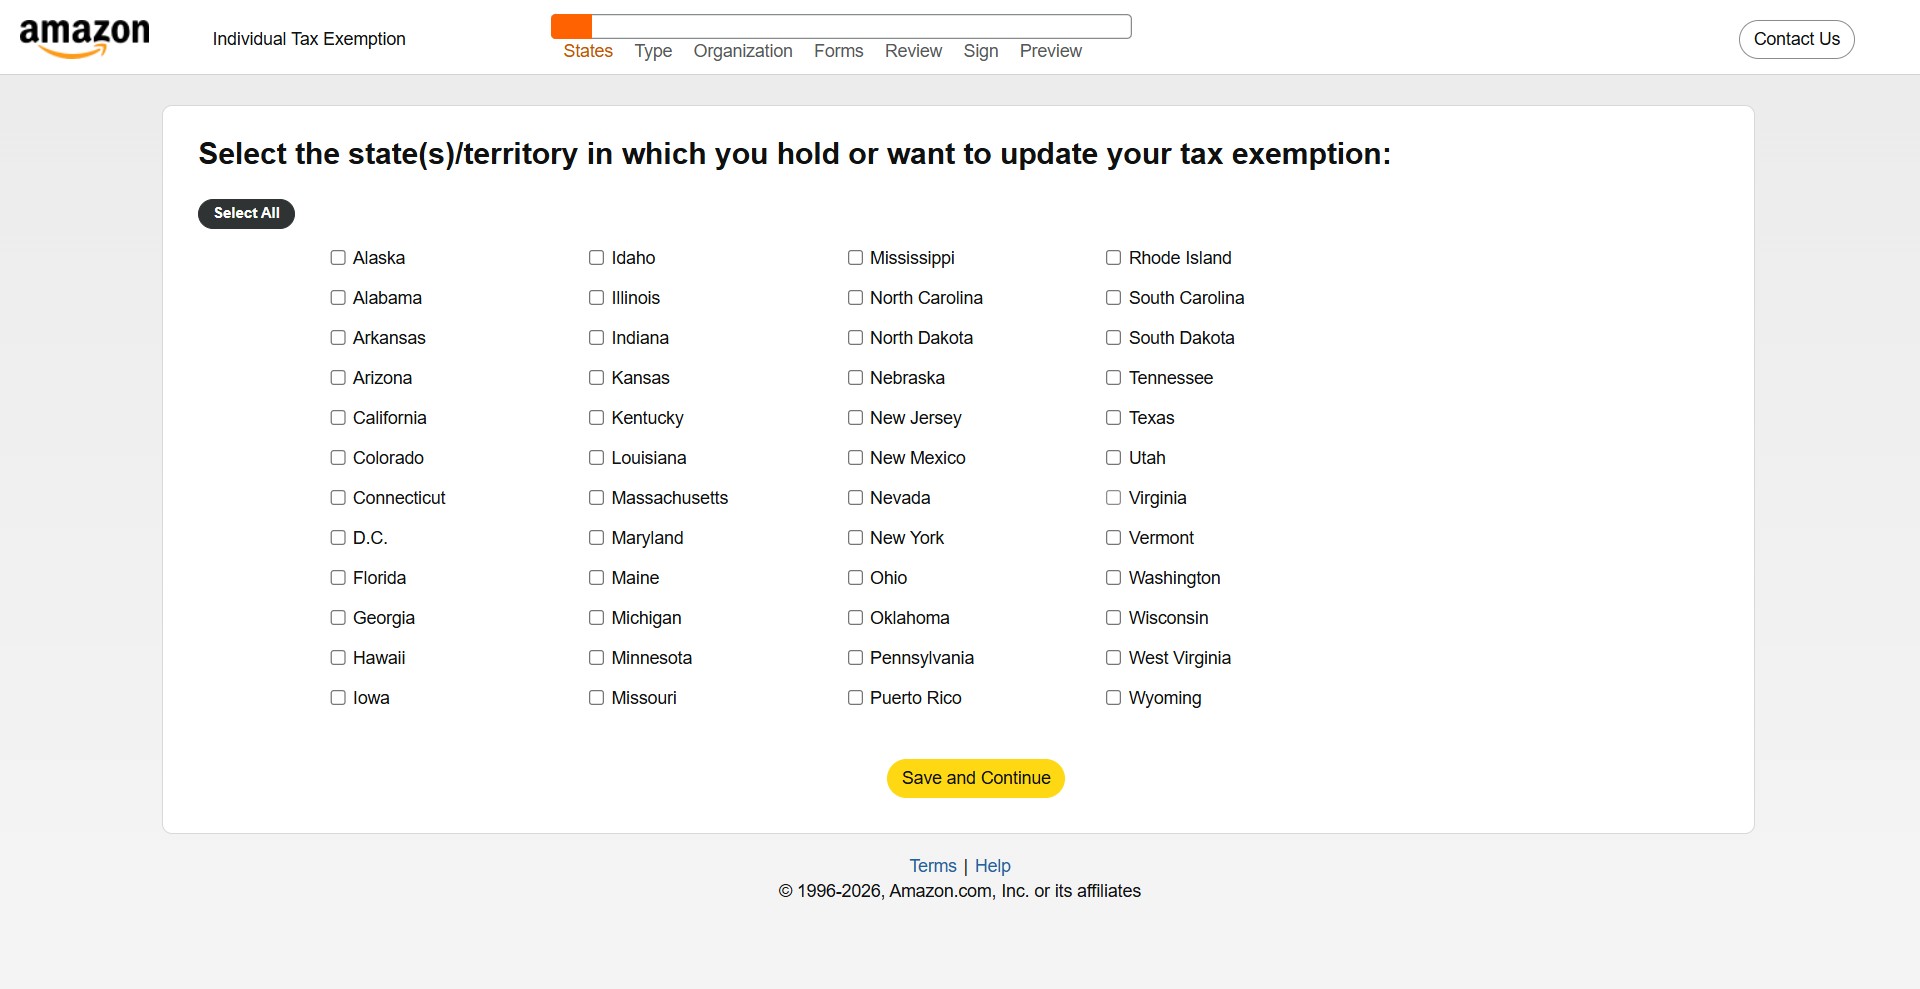Click the Amazon logo
The height and width of the screenshot is (989, 1920).
(x=83, y=38)
